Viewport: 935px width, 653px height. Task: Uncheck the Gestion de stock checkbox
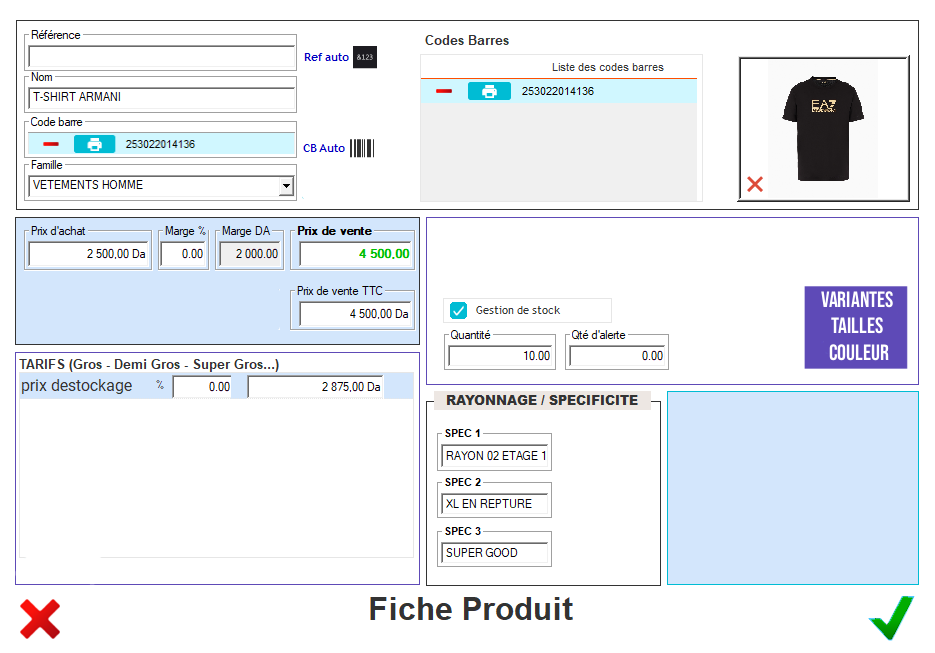[458, 310]
